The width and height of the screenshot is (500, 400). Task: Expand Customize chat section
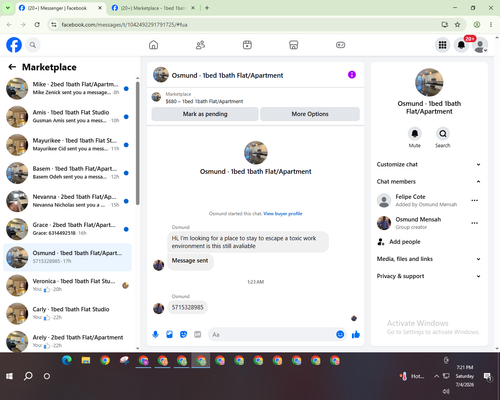point(429,164)
